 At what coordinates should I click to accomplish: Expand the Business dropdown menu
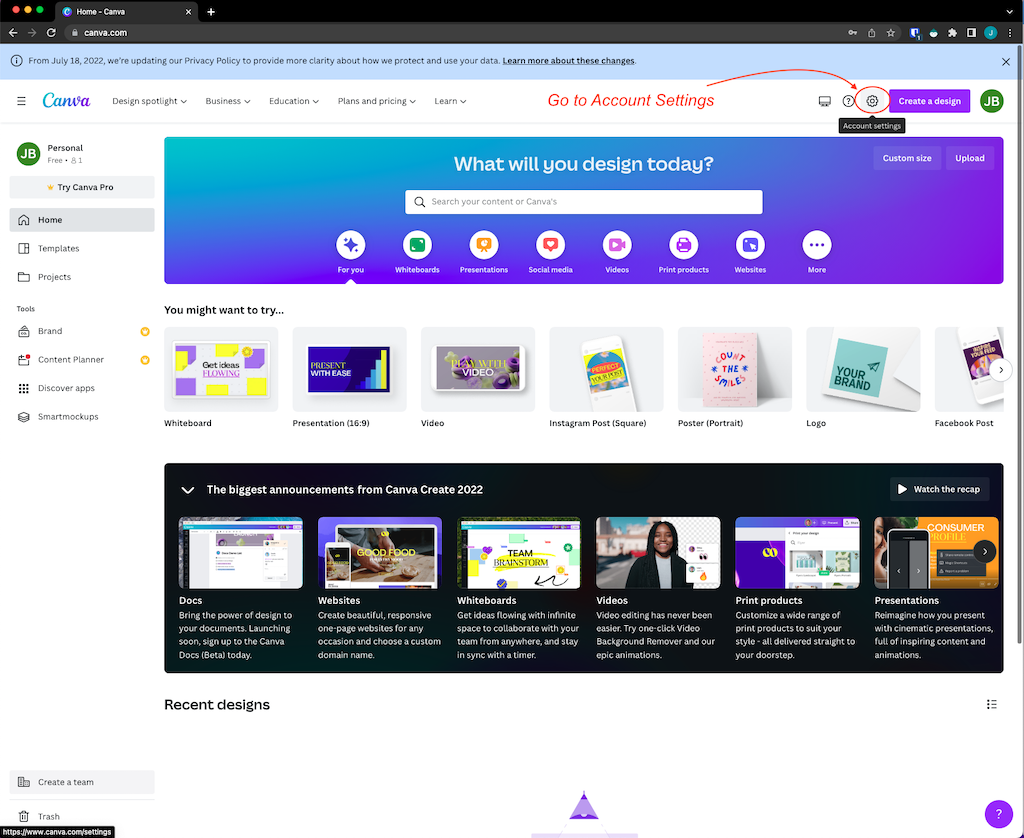pos(228,101)
